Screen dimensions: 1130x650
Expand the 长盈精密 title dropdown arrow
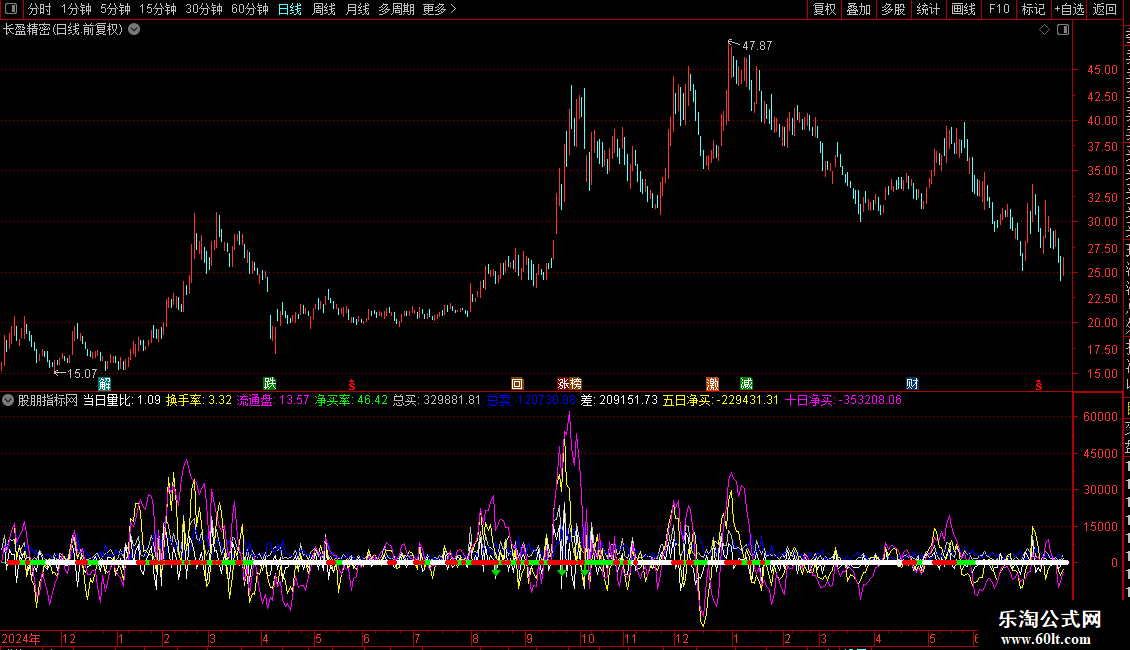click(134, 30)
